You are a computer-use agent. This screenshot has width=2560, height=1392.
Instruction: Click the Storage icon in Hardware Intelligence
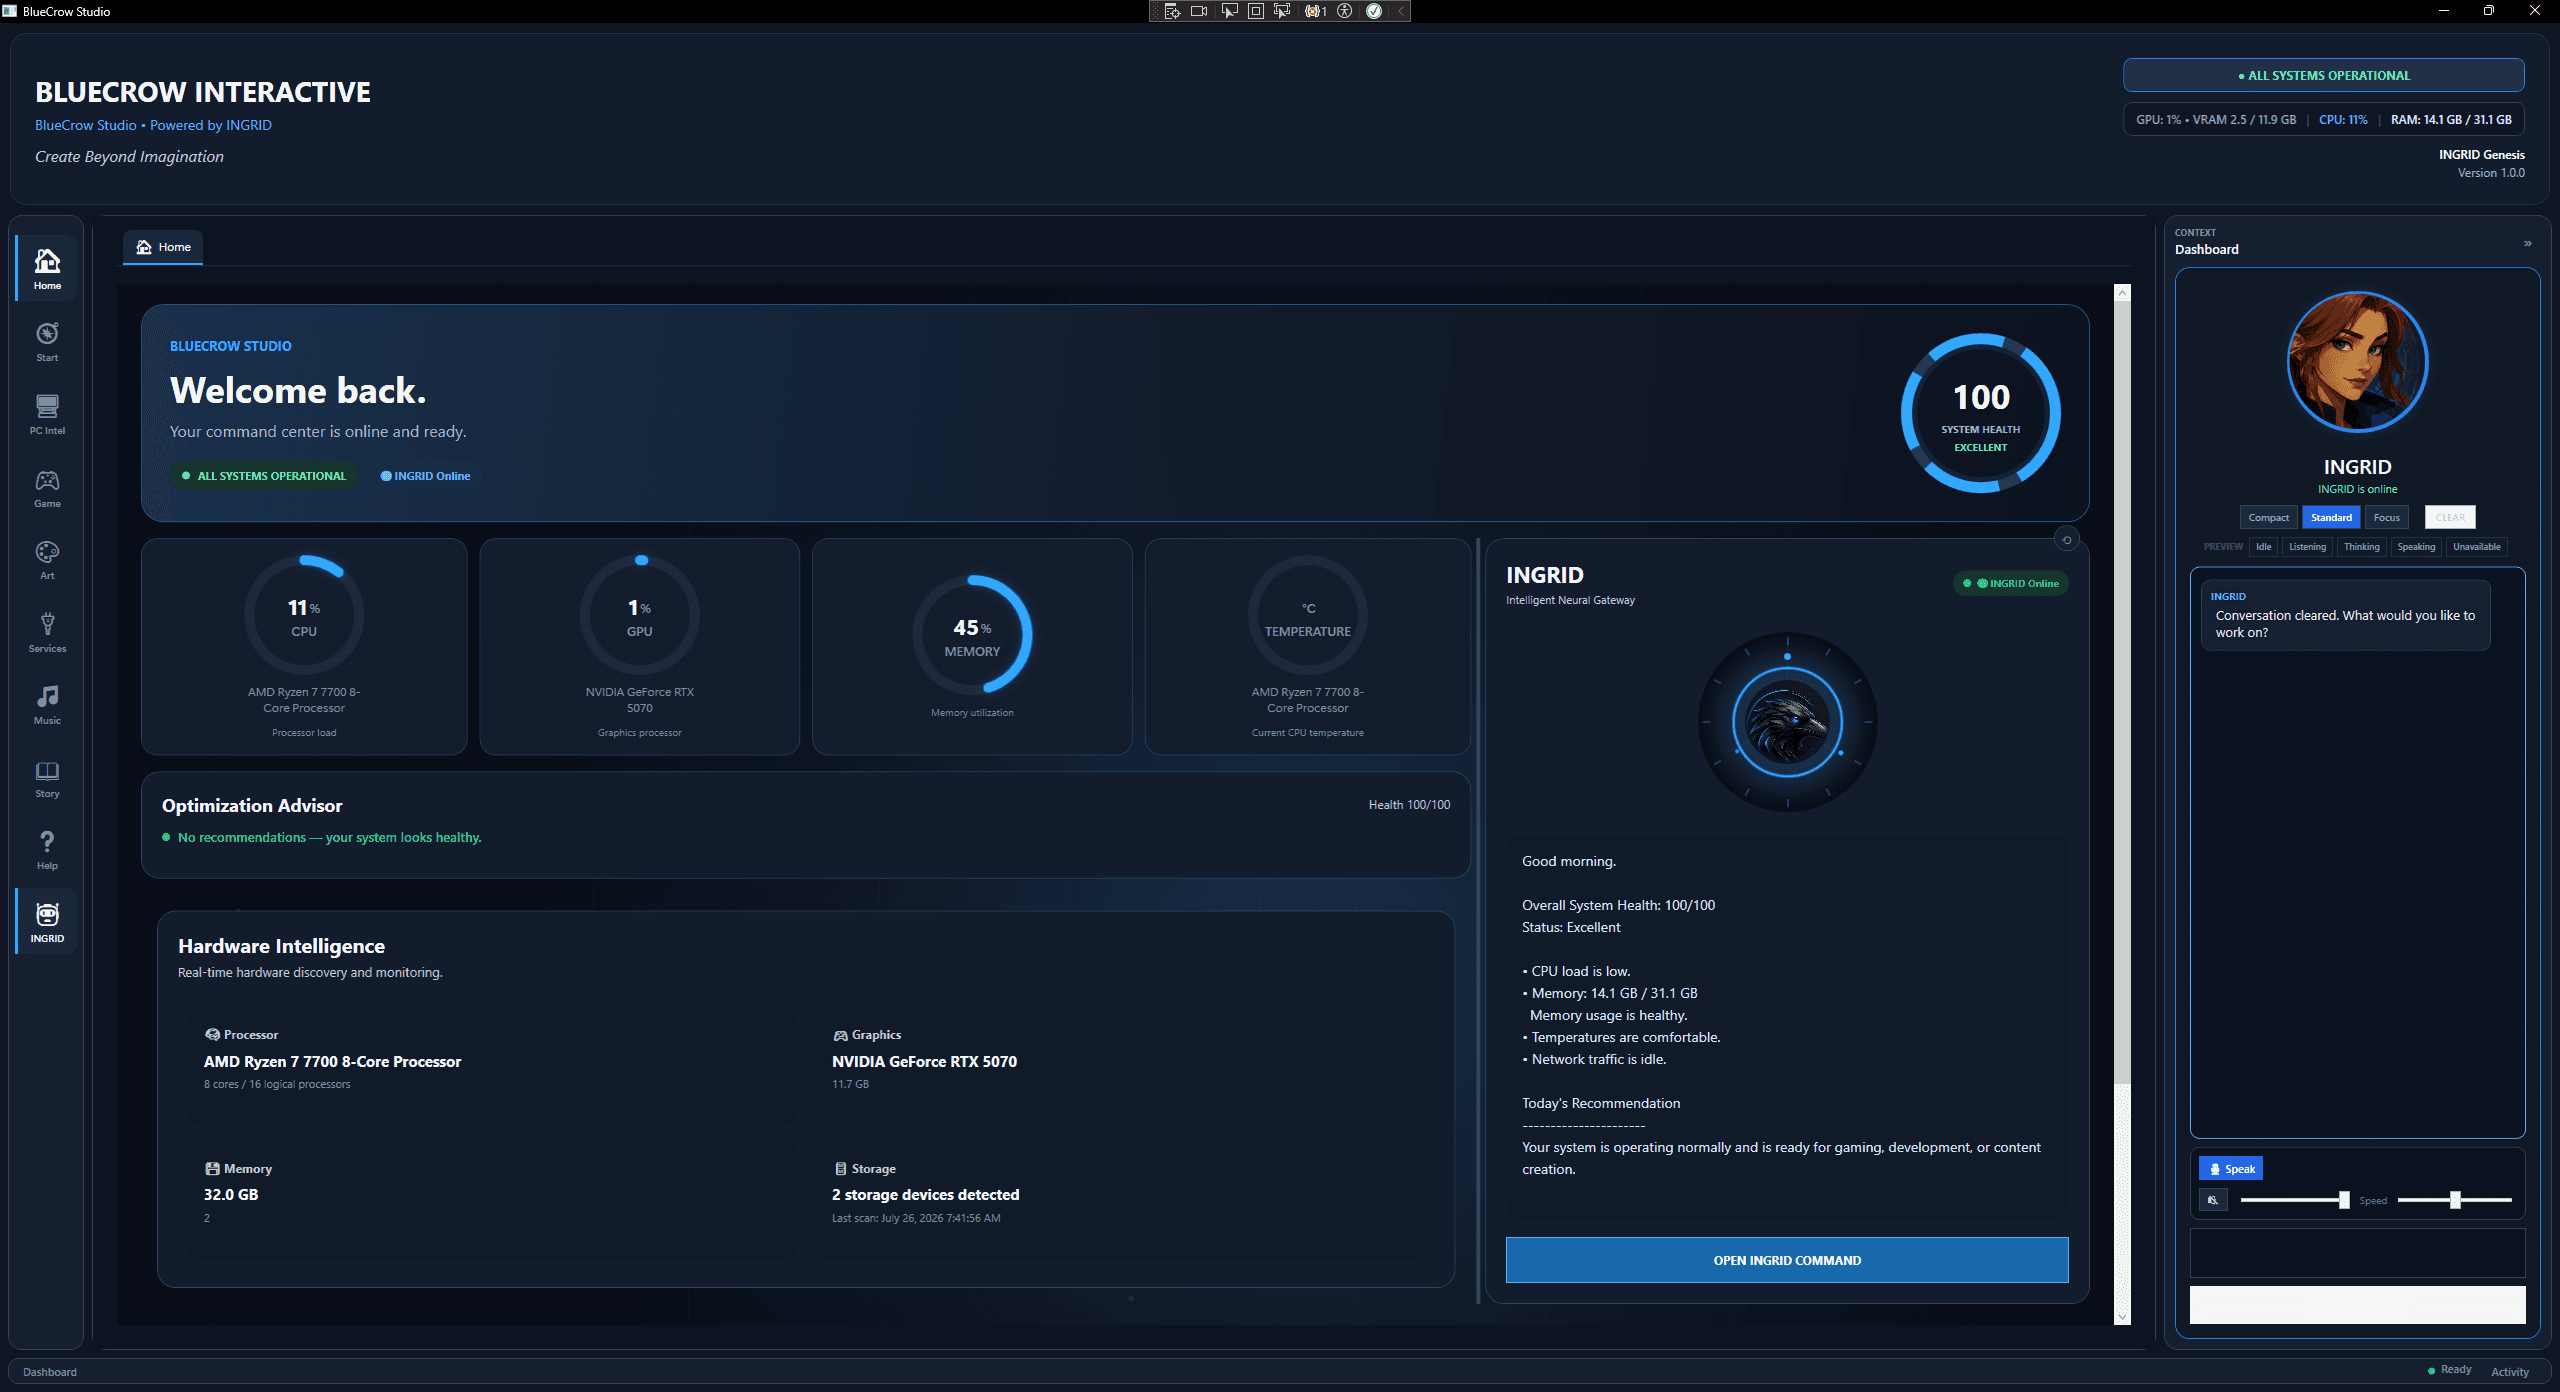click(840, 1169)
